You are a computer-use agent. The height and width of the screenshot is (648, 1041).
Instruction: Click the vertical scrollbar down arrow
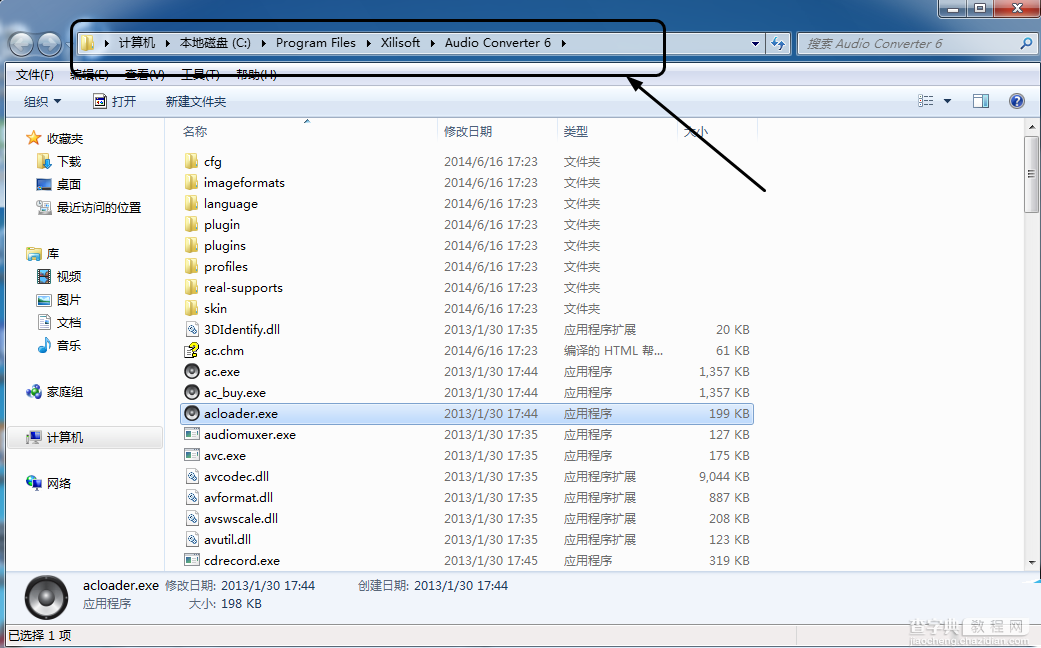pyautogui.click(x=1032, y=562)
